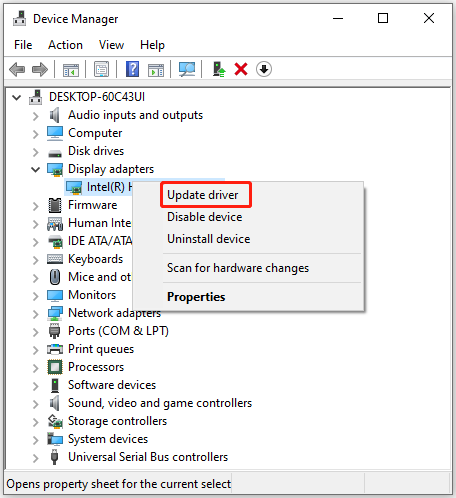Select the Print queues tree item
This screenshot has height=498, width=456.
click(101, 349)
